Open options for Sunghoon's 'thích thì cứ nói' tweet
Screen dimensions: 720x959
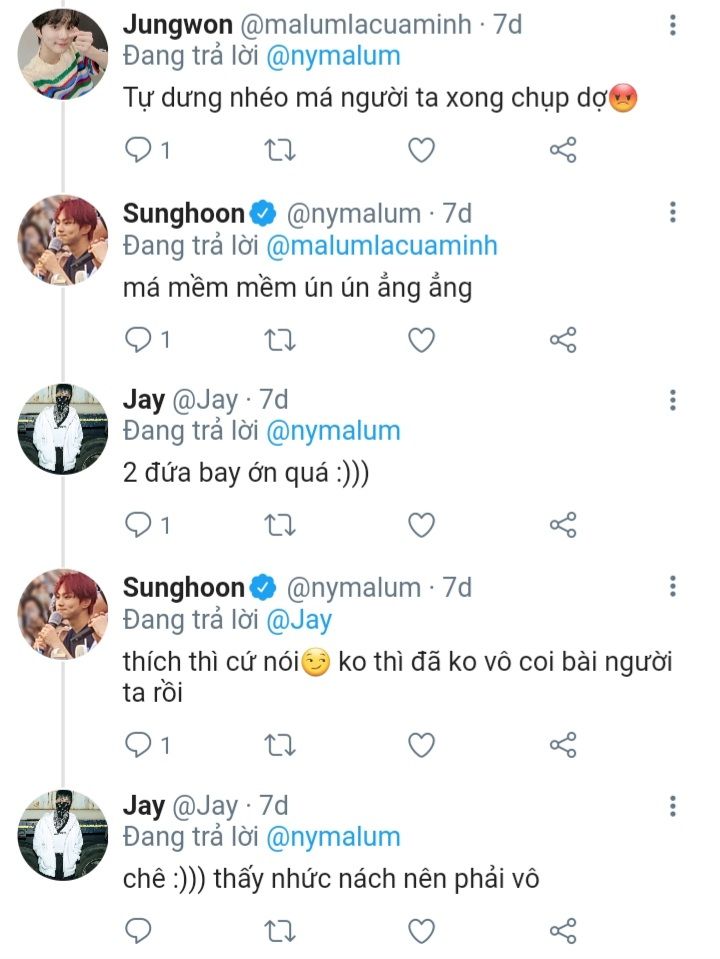click(x=673, y=586)
